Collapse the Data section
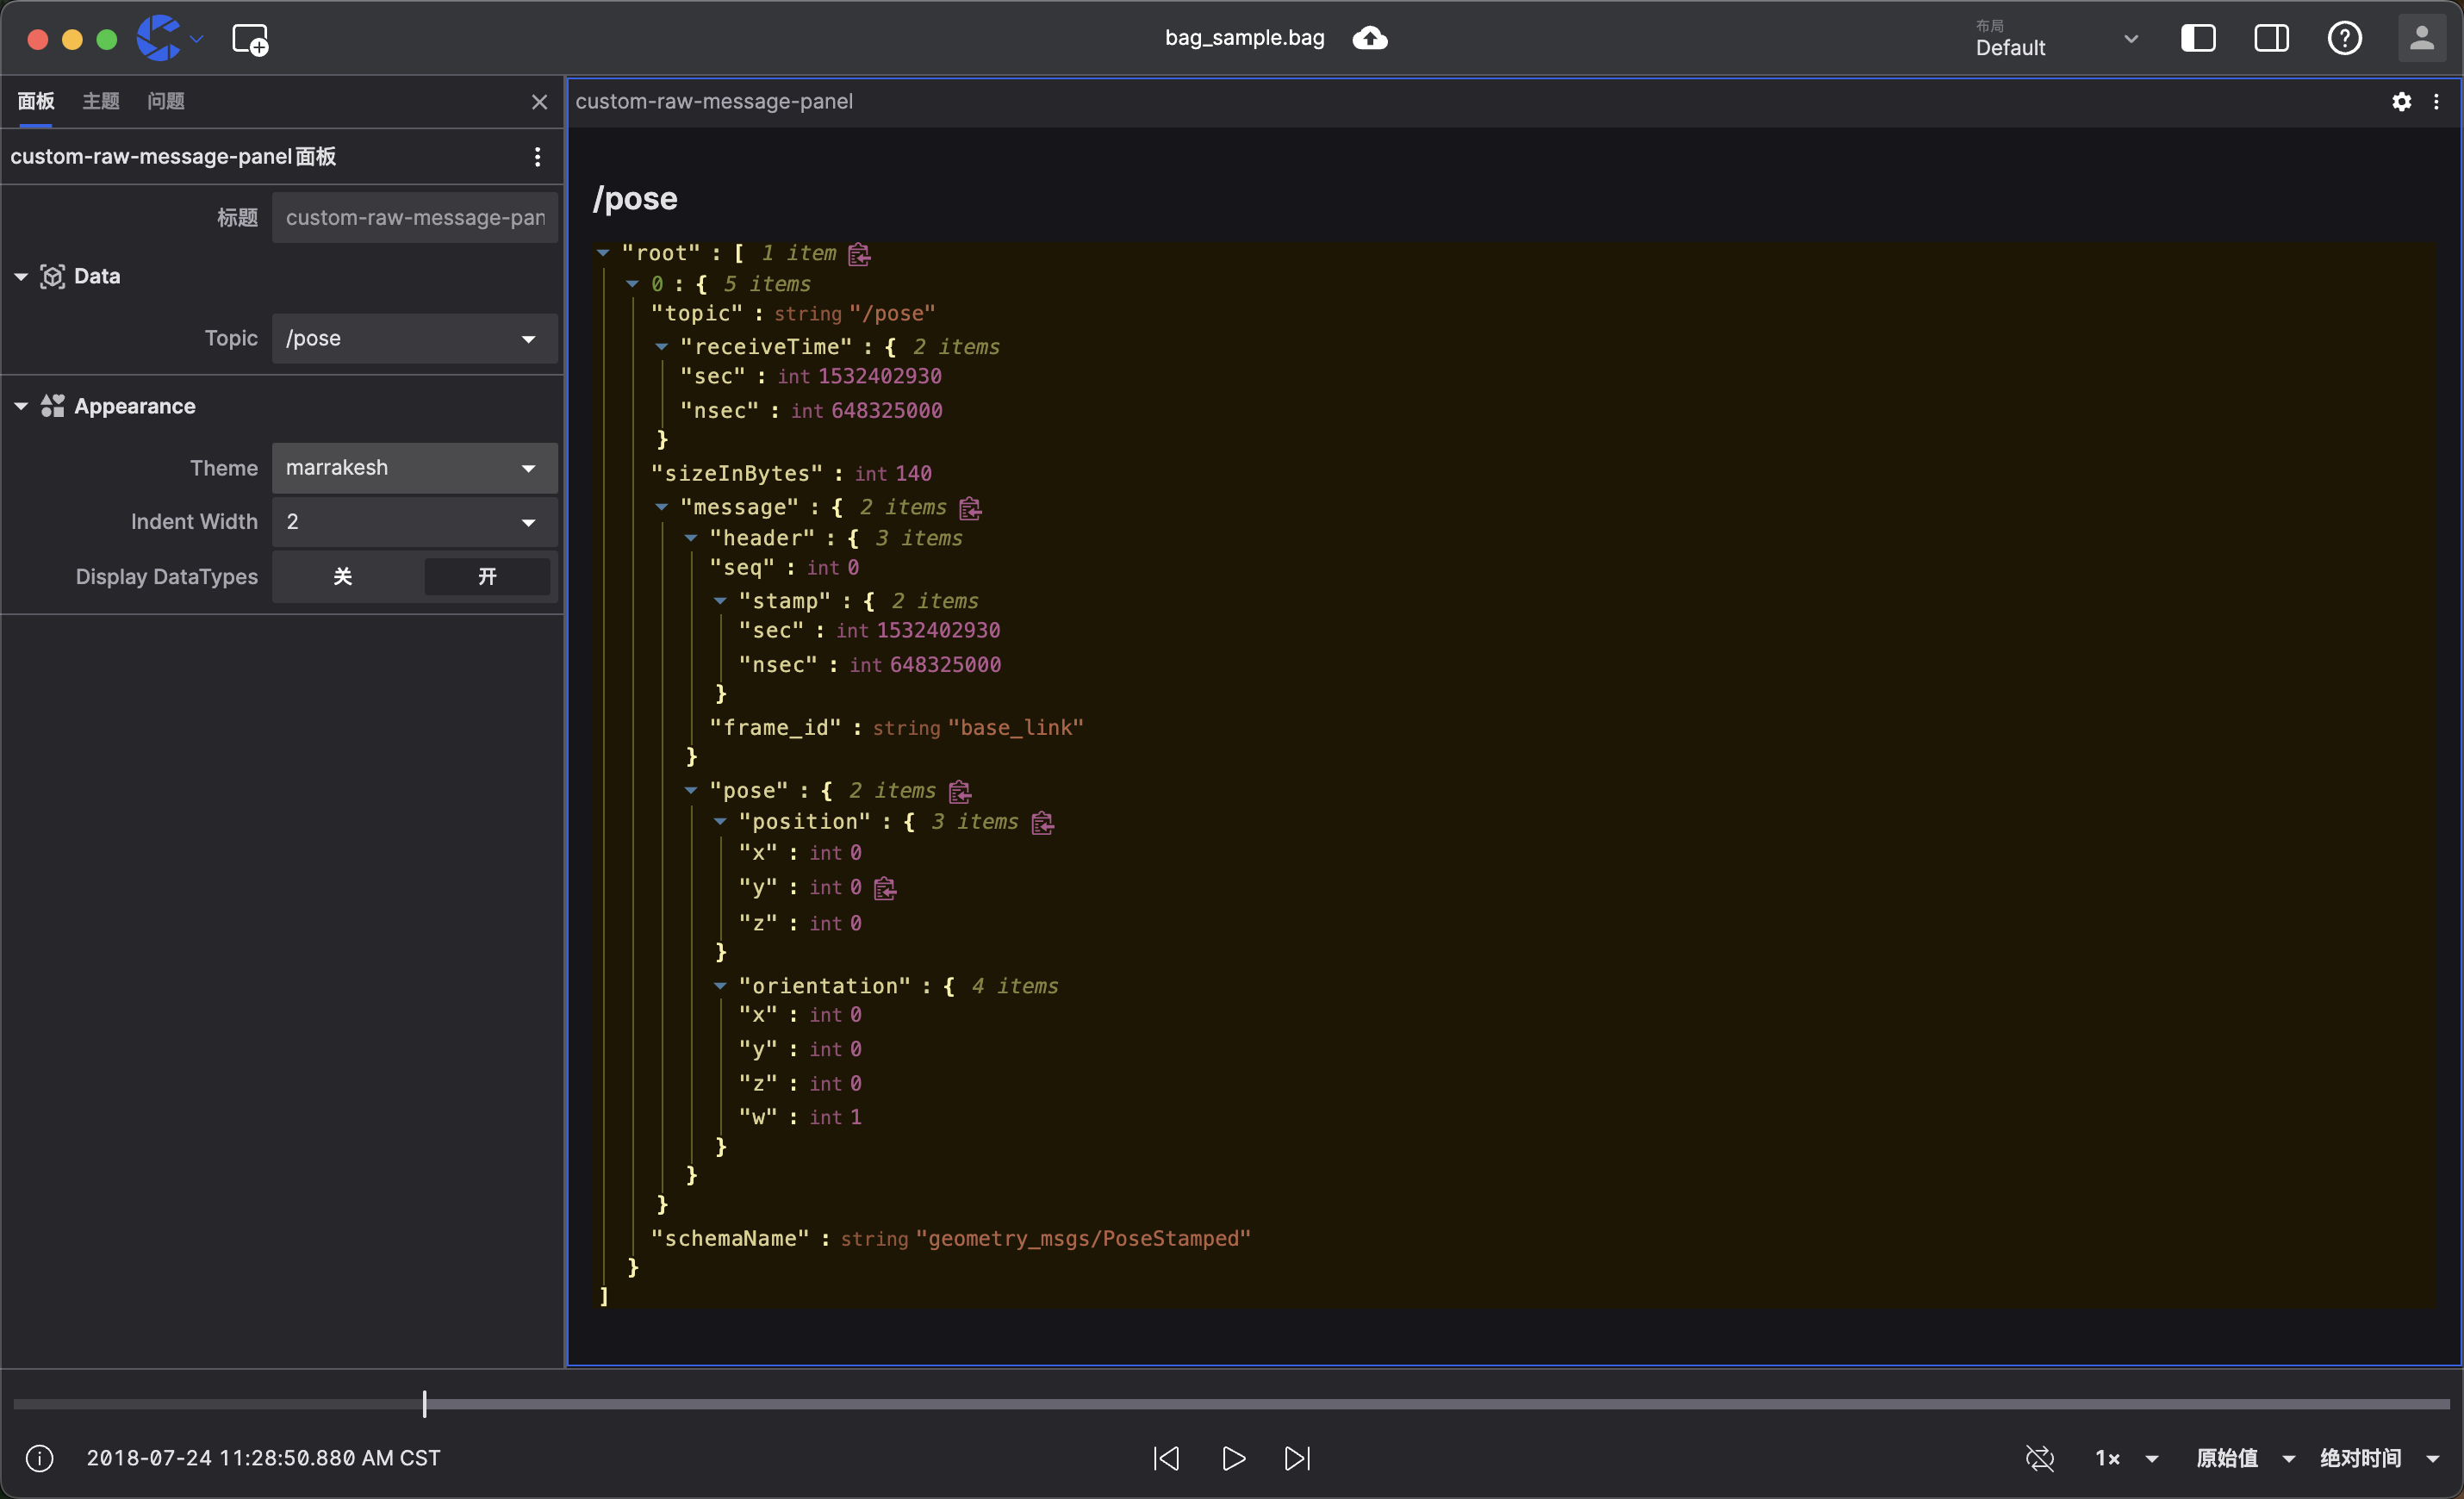 click(21, 277)
